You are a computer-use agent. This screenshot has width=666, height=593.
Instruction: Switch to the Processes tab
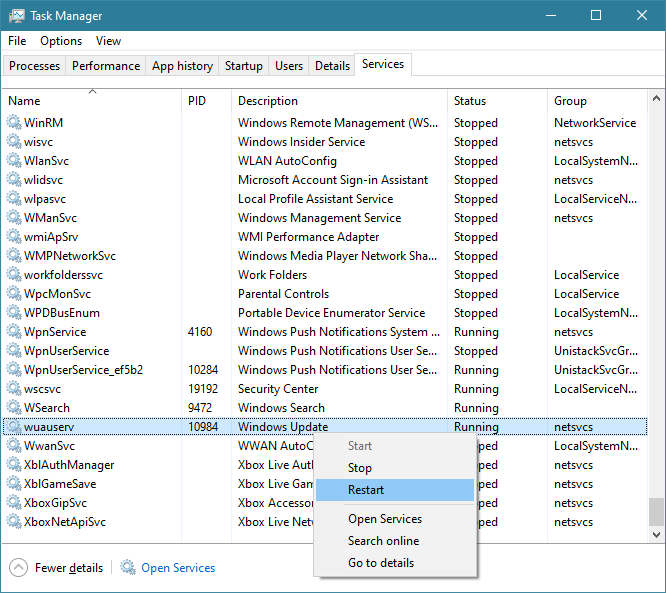(34, 66)
